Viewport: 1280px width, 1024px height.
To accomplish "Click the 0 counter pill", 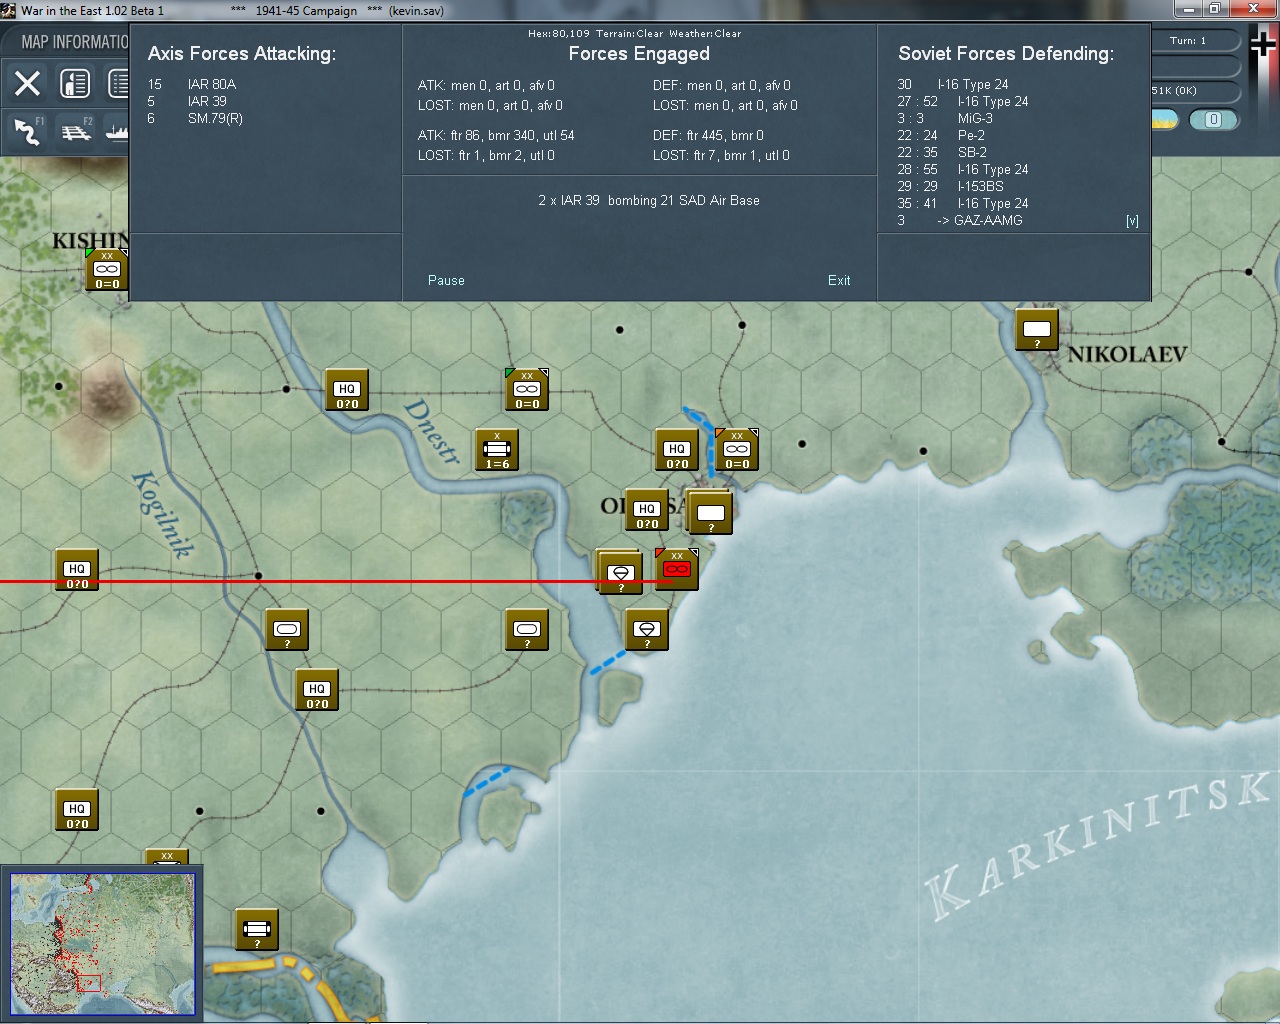I will [1214, 120].
